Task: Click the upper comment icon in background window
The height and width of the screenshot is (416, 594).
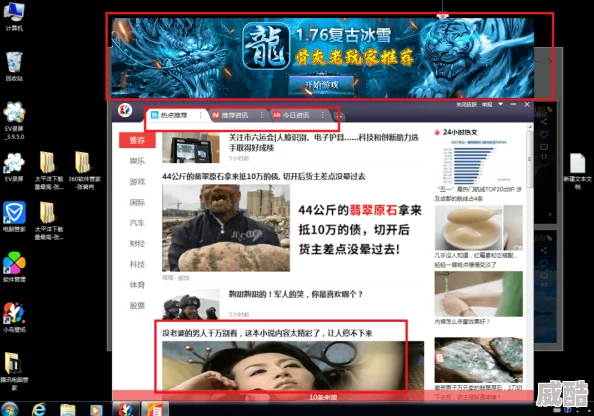Action: 544,147
